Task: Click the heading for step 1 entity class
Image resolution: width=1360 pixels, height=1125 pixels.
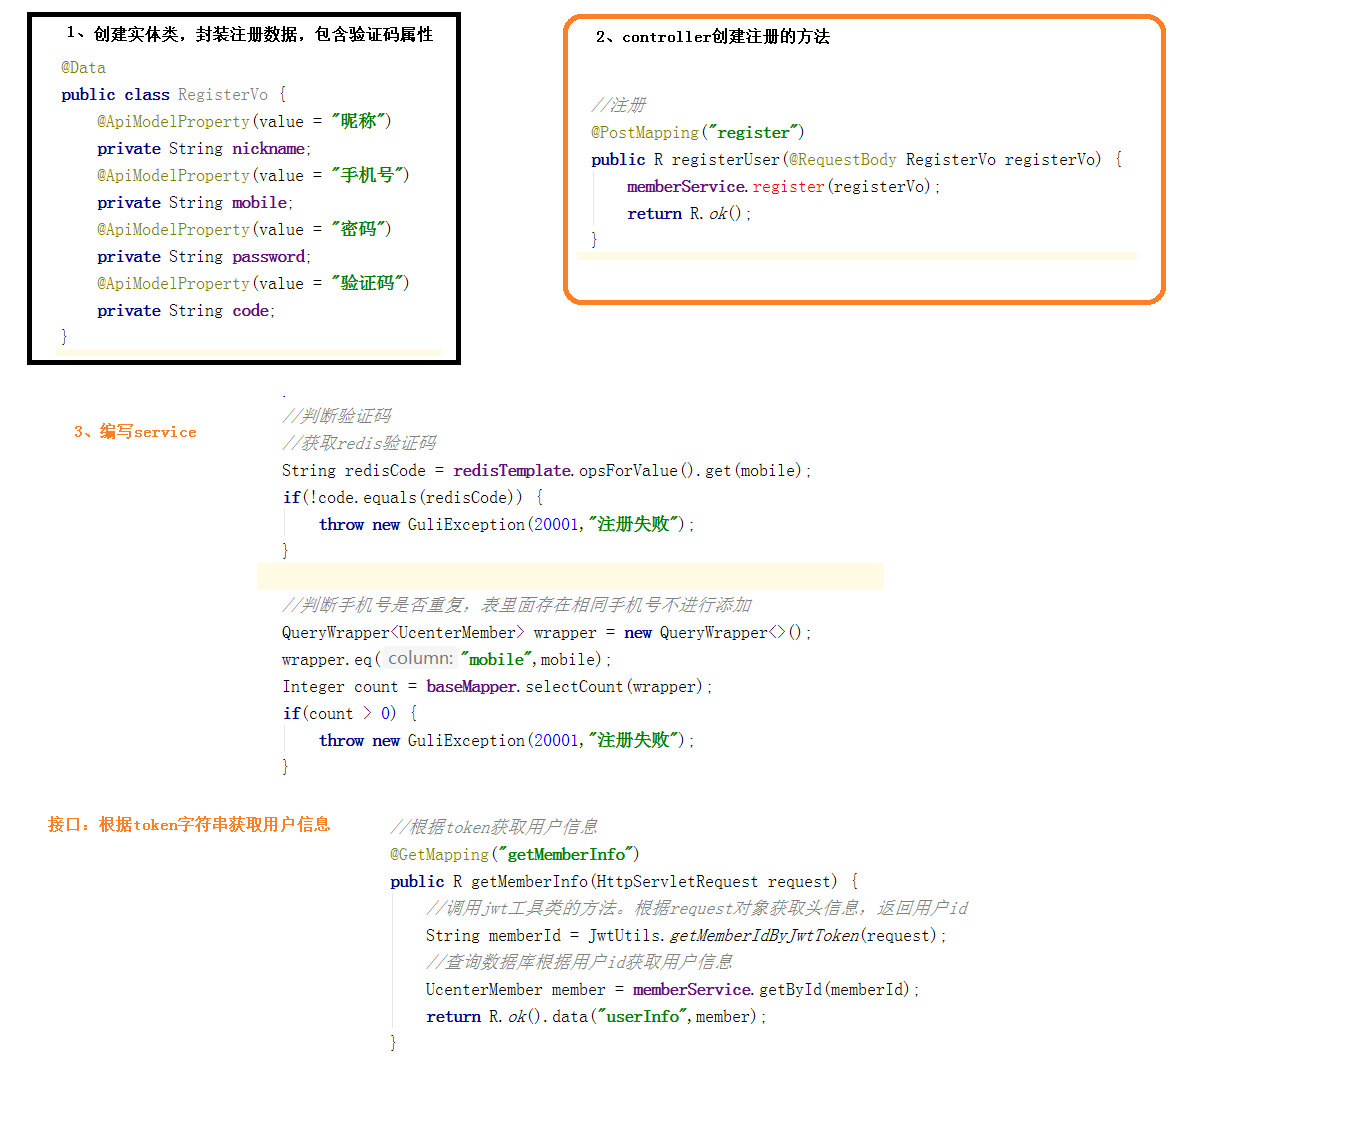Action: click(x=250, y=34)
